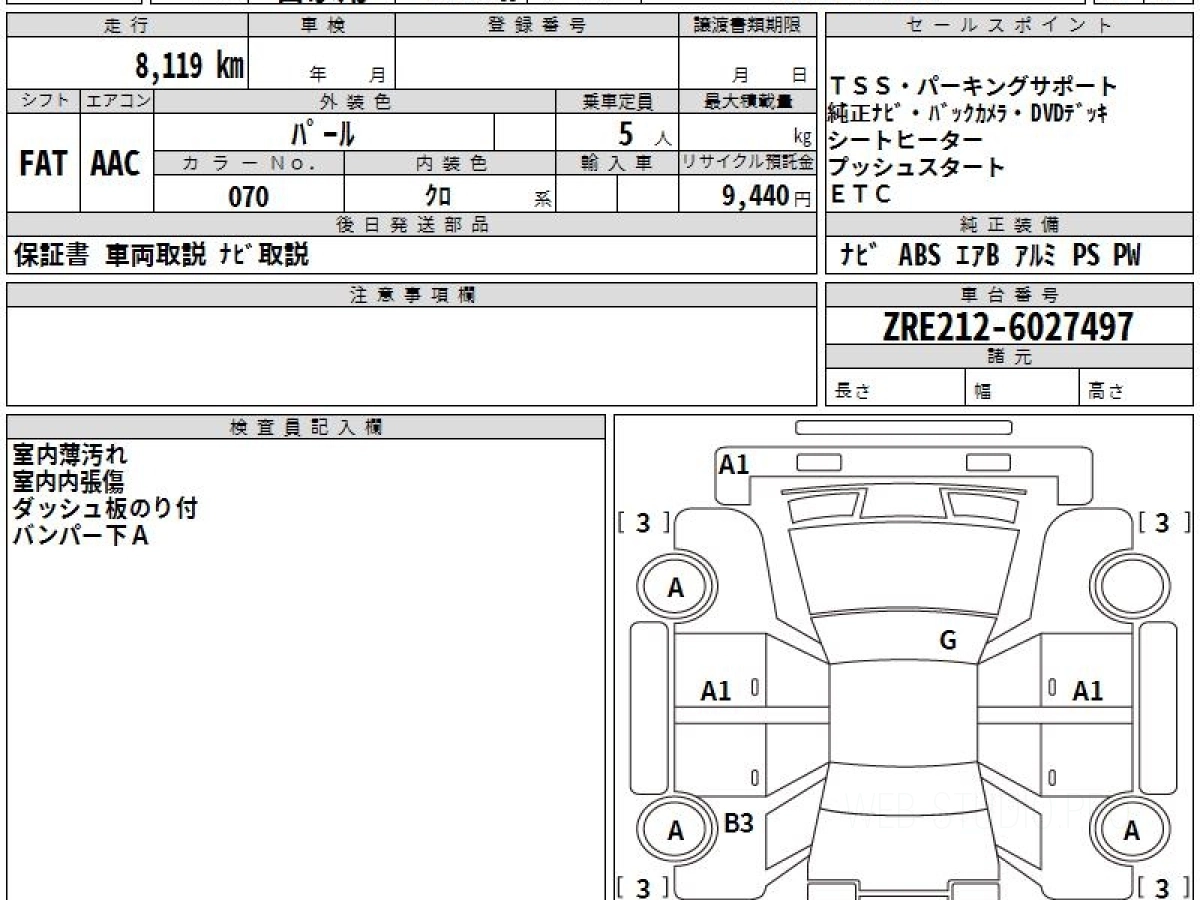Image resolution: width=1200 pixels, height=900 pixels.
Task: Click the FAT shift value
Action: (43, 164)
